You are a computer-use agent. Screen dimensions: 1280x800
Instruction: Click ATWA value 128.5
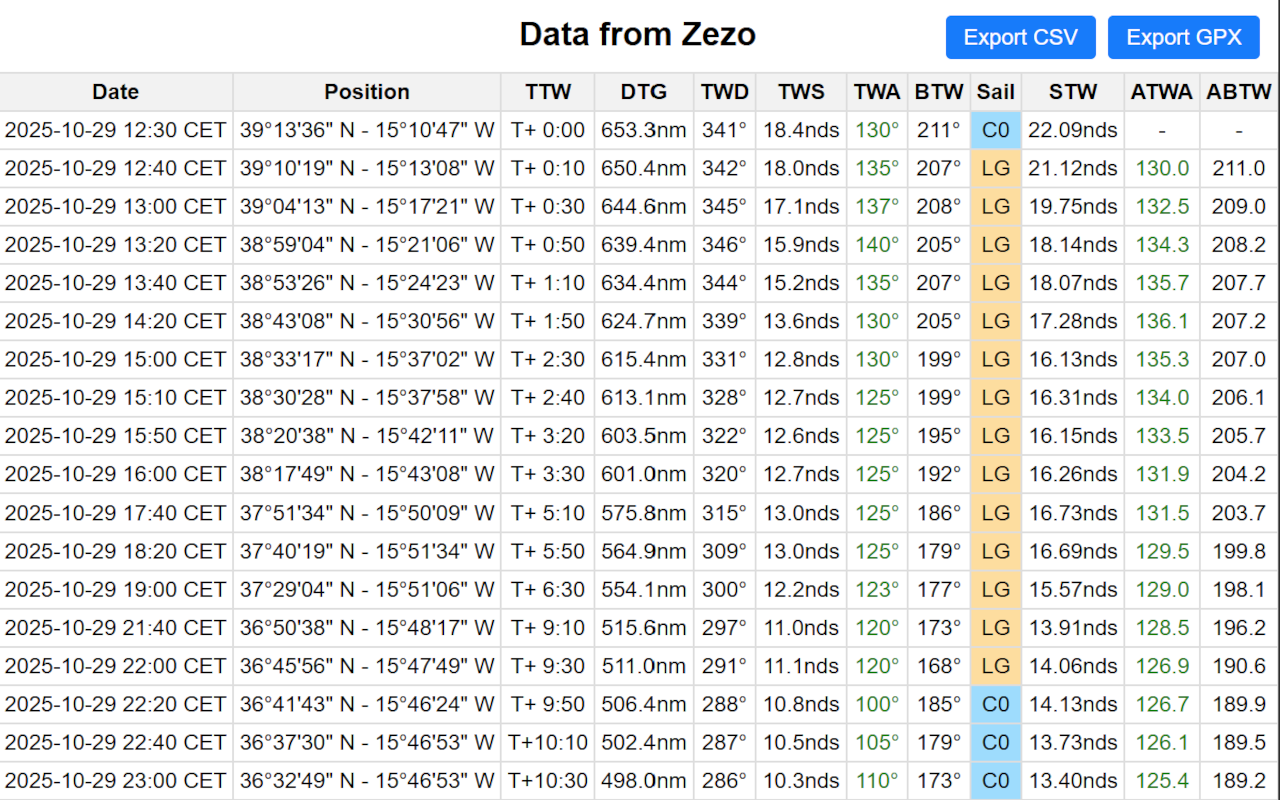[1162, 628]
